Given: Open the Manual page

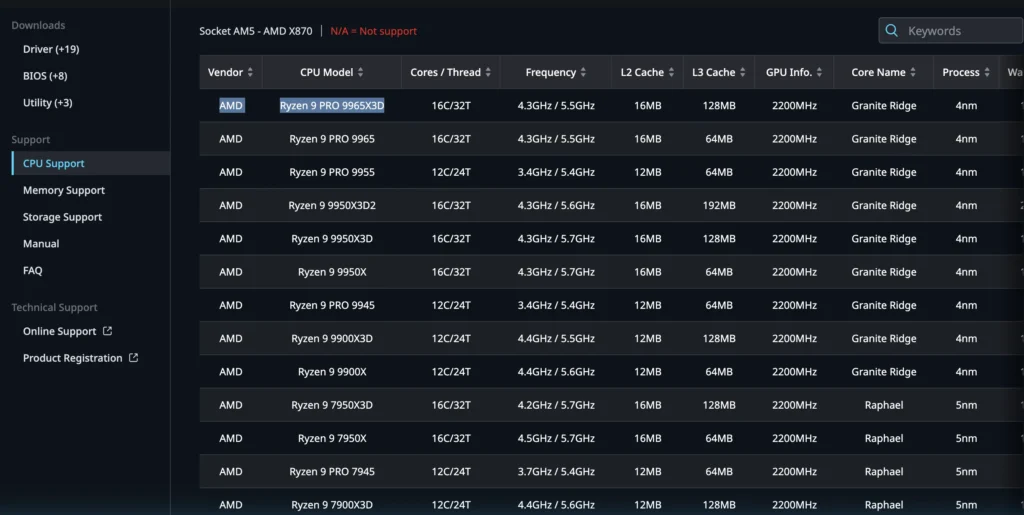Looking at the screenshot, I should click(41, 243).
